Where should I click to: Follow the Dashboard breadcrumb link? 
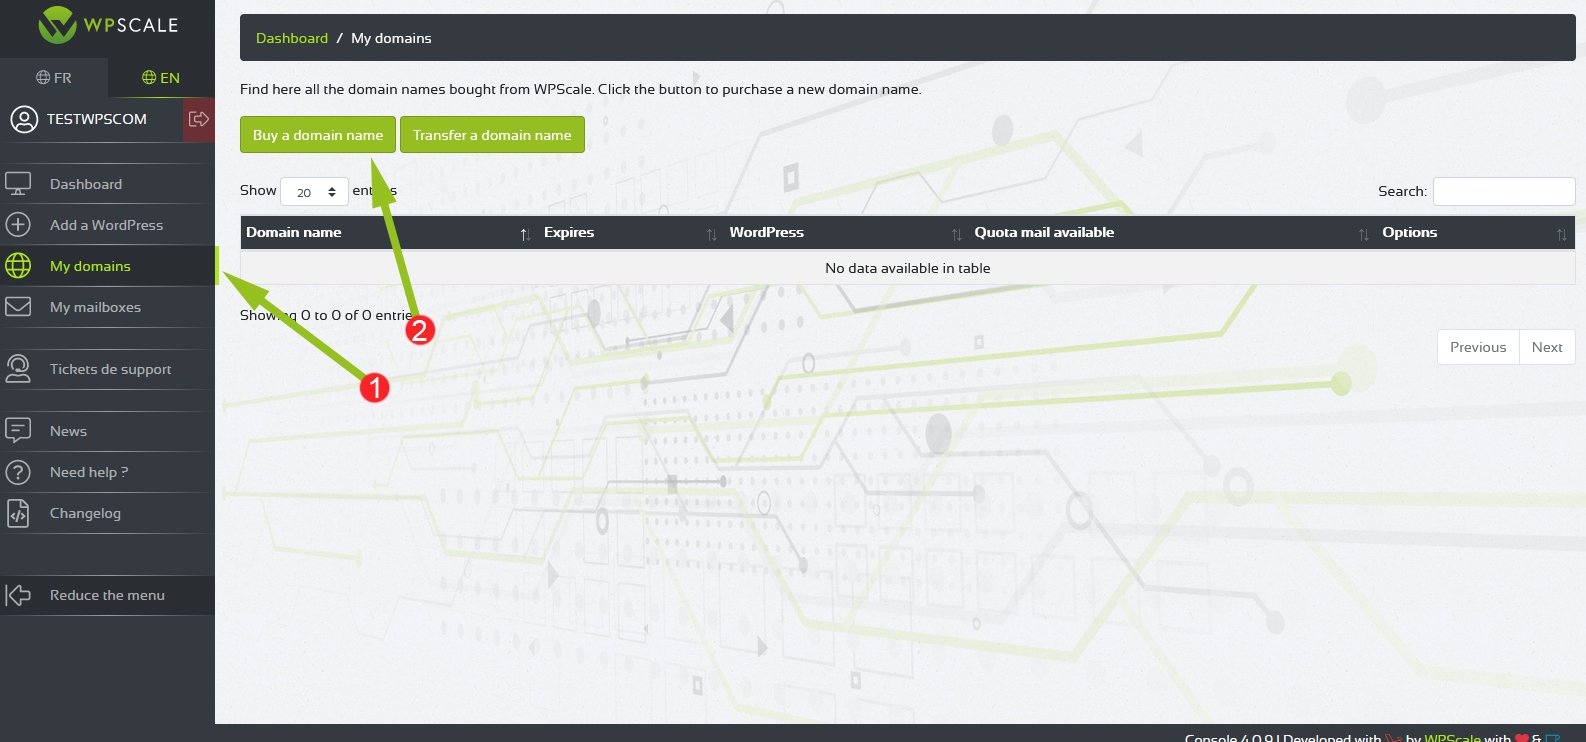point(292,38)
